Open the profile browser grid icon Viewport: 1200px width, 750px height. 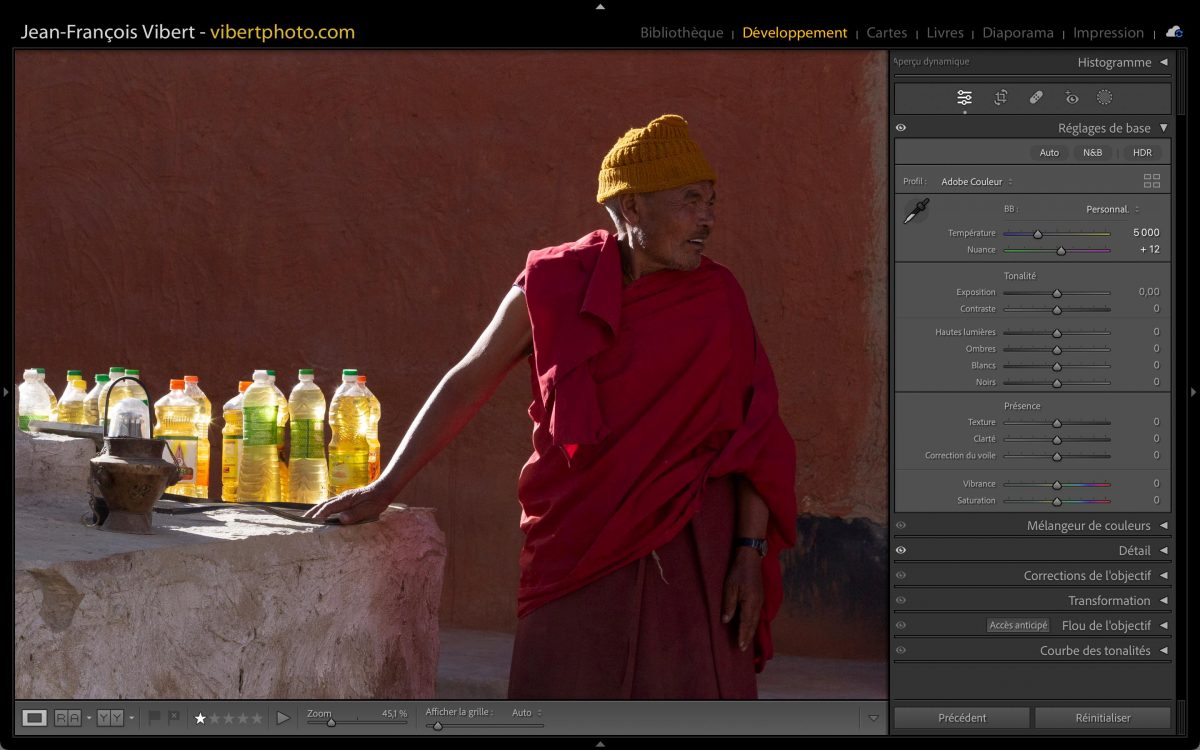tap(1152, 181)
